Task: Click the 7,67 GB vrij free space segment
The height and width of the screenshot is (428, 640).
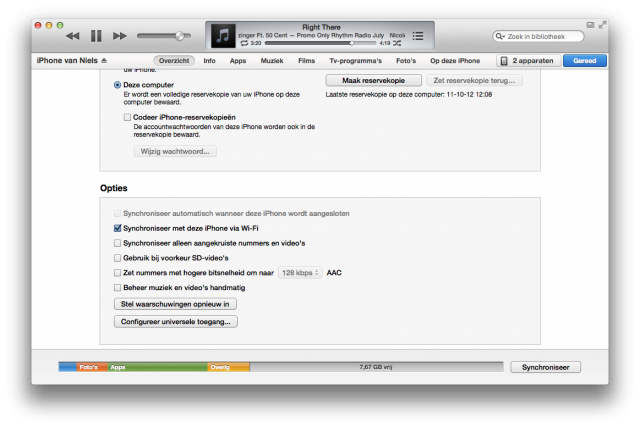Action: (376, 367)
